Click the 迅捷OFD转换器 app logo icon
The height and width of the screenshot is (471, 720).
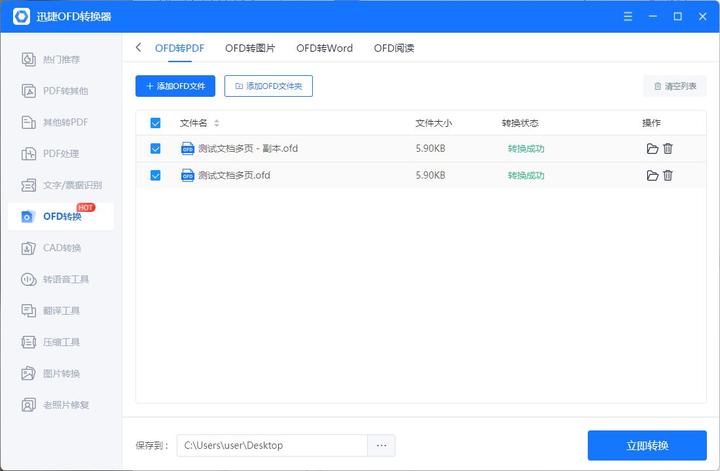(x=21, y=17)
